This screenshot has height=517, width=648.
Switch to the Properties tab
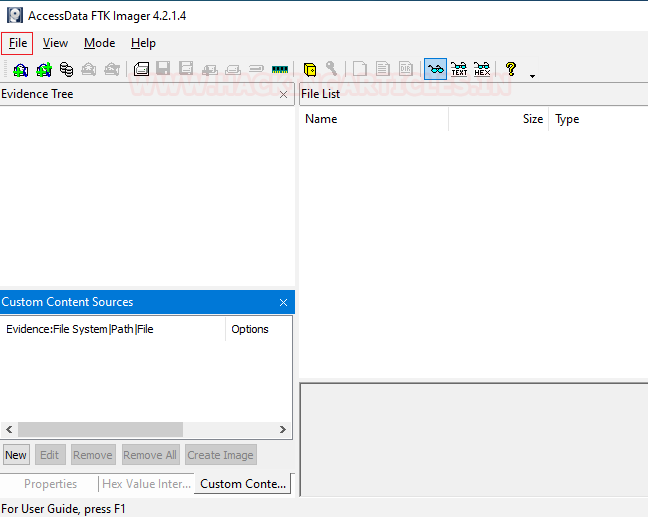point(50,484)
